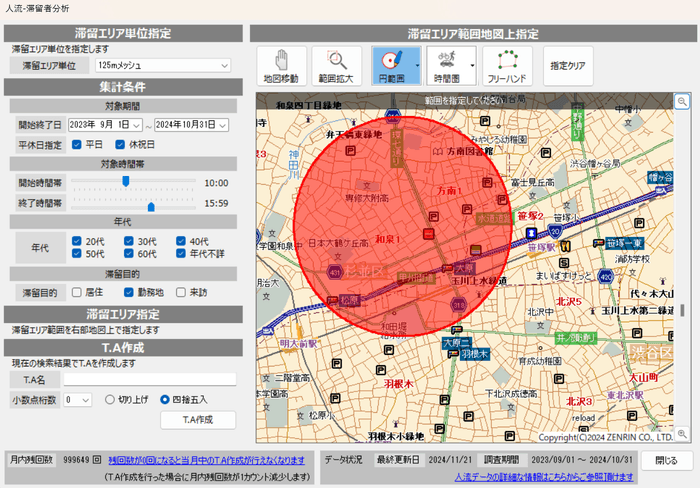
Task: Select the 地図移動 hand pan tool
Action: coord(280,65)
